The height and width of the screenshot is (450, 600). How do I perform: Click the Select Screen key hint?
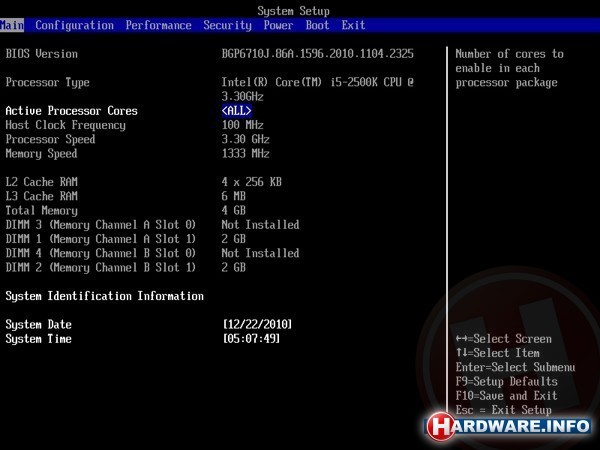[504, 339]
